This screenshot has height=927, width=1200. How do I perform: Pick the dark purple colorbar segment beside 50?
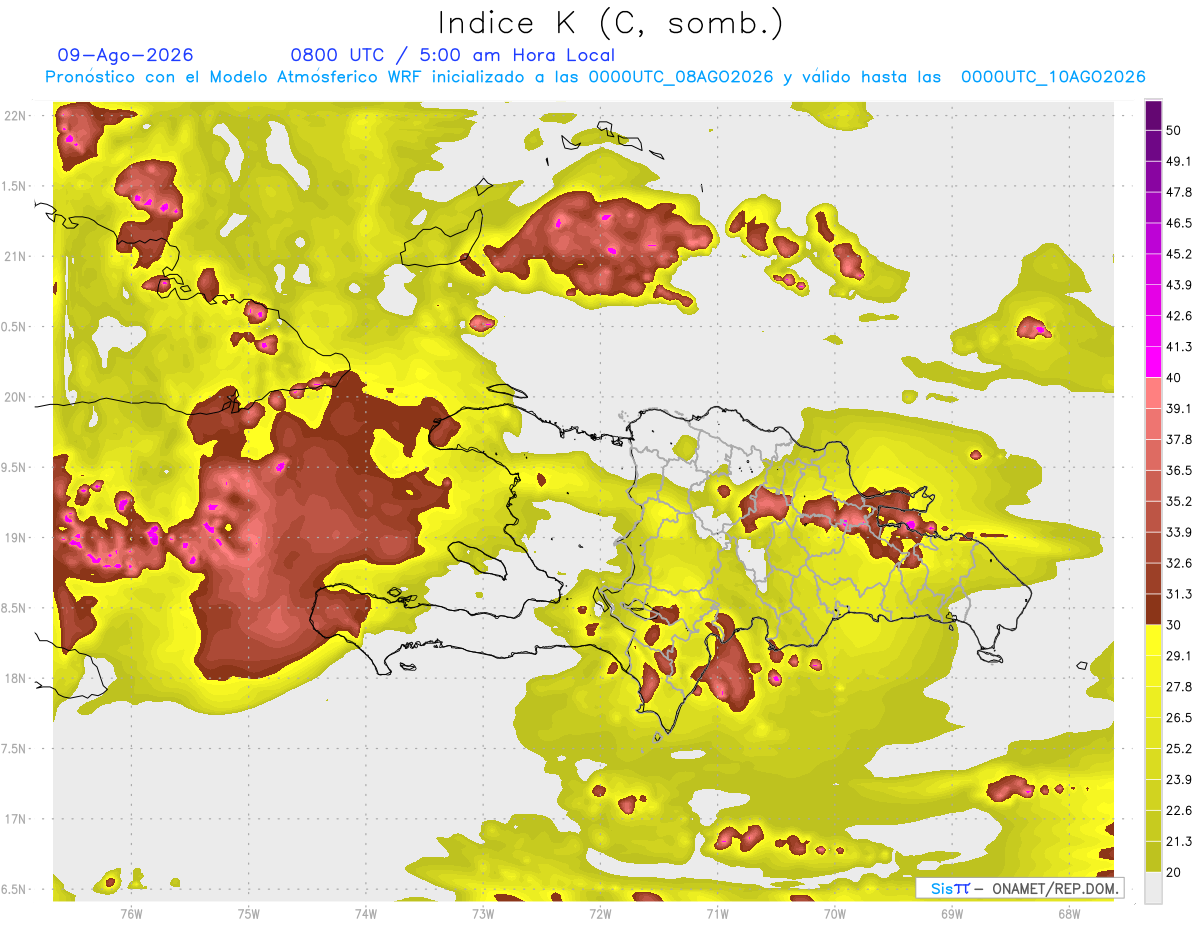tap(1154, 115)
